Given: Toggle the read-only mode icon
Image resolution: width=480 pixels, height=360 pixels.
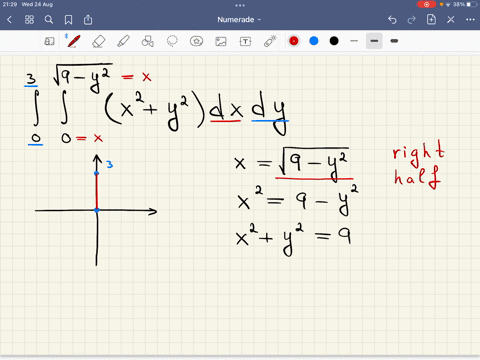Looking at the screenshot, I should point(49,41).
